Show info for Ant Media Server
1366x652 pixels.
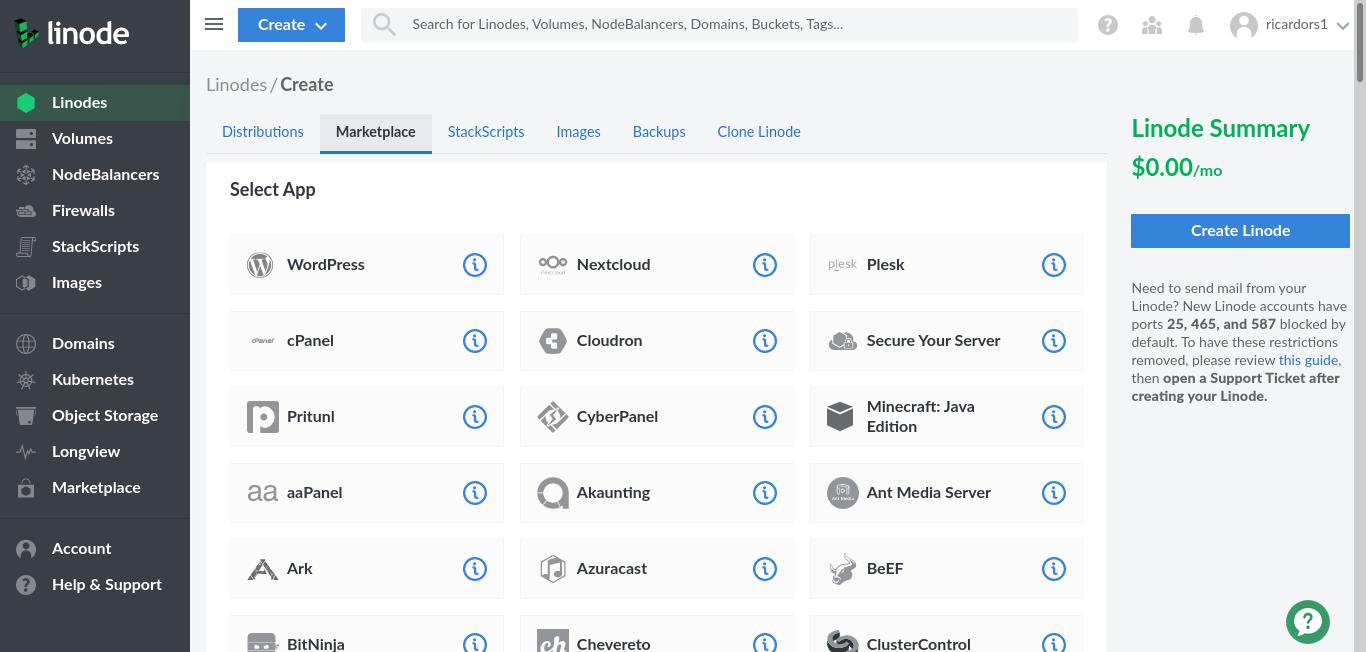point(1054,493)
